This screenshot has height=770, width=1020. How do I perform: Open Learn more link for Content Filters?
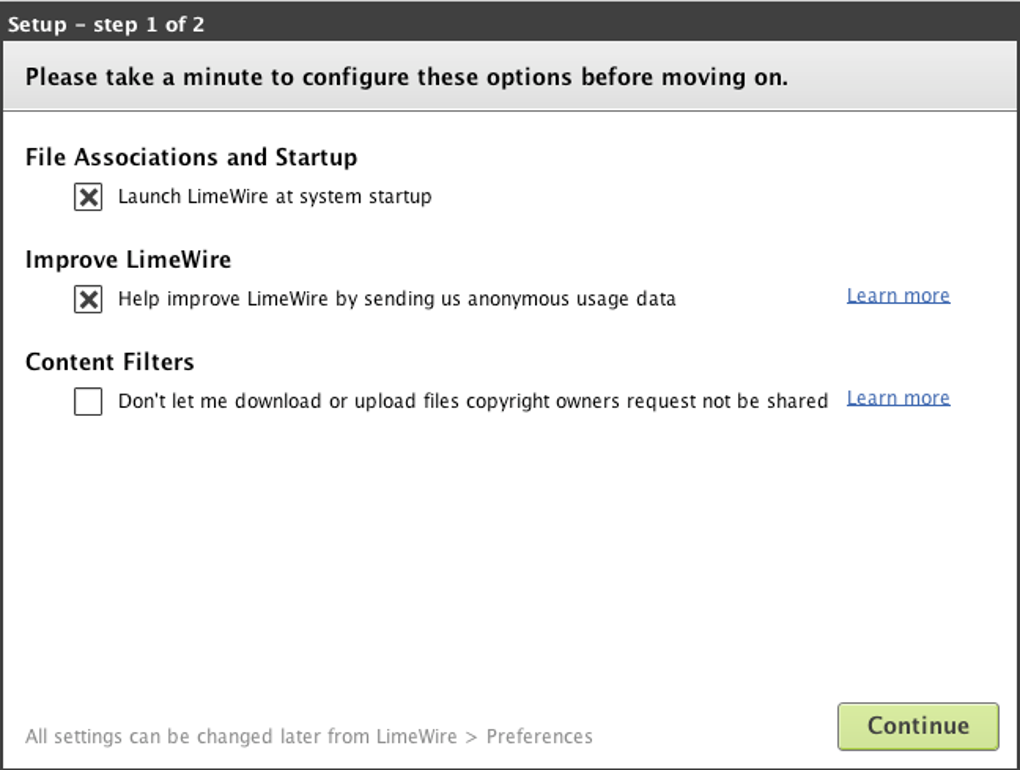(897, 398)
